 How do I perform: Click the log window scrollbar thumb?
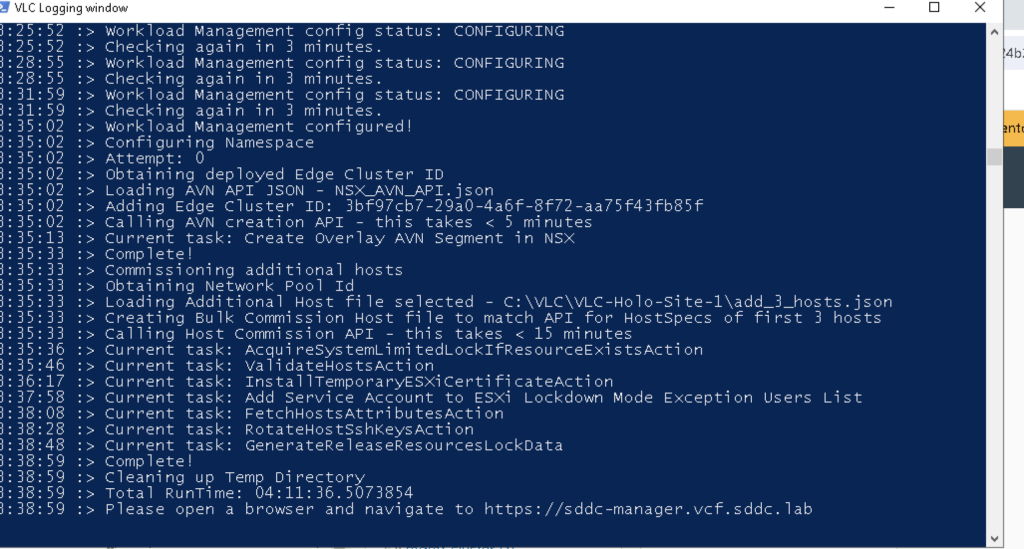(x=994, y=157)
